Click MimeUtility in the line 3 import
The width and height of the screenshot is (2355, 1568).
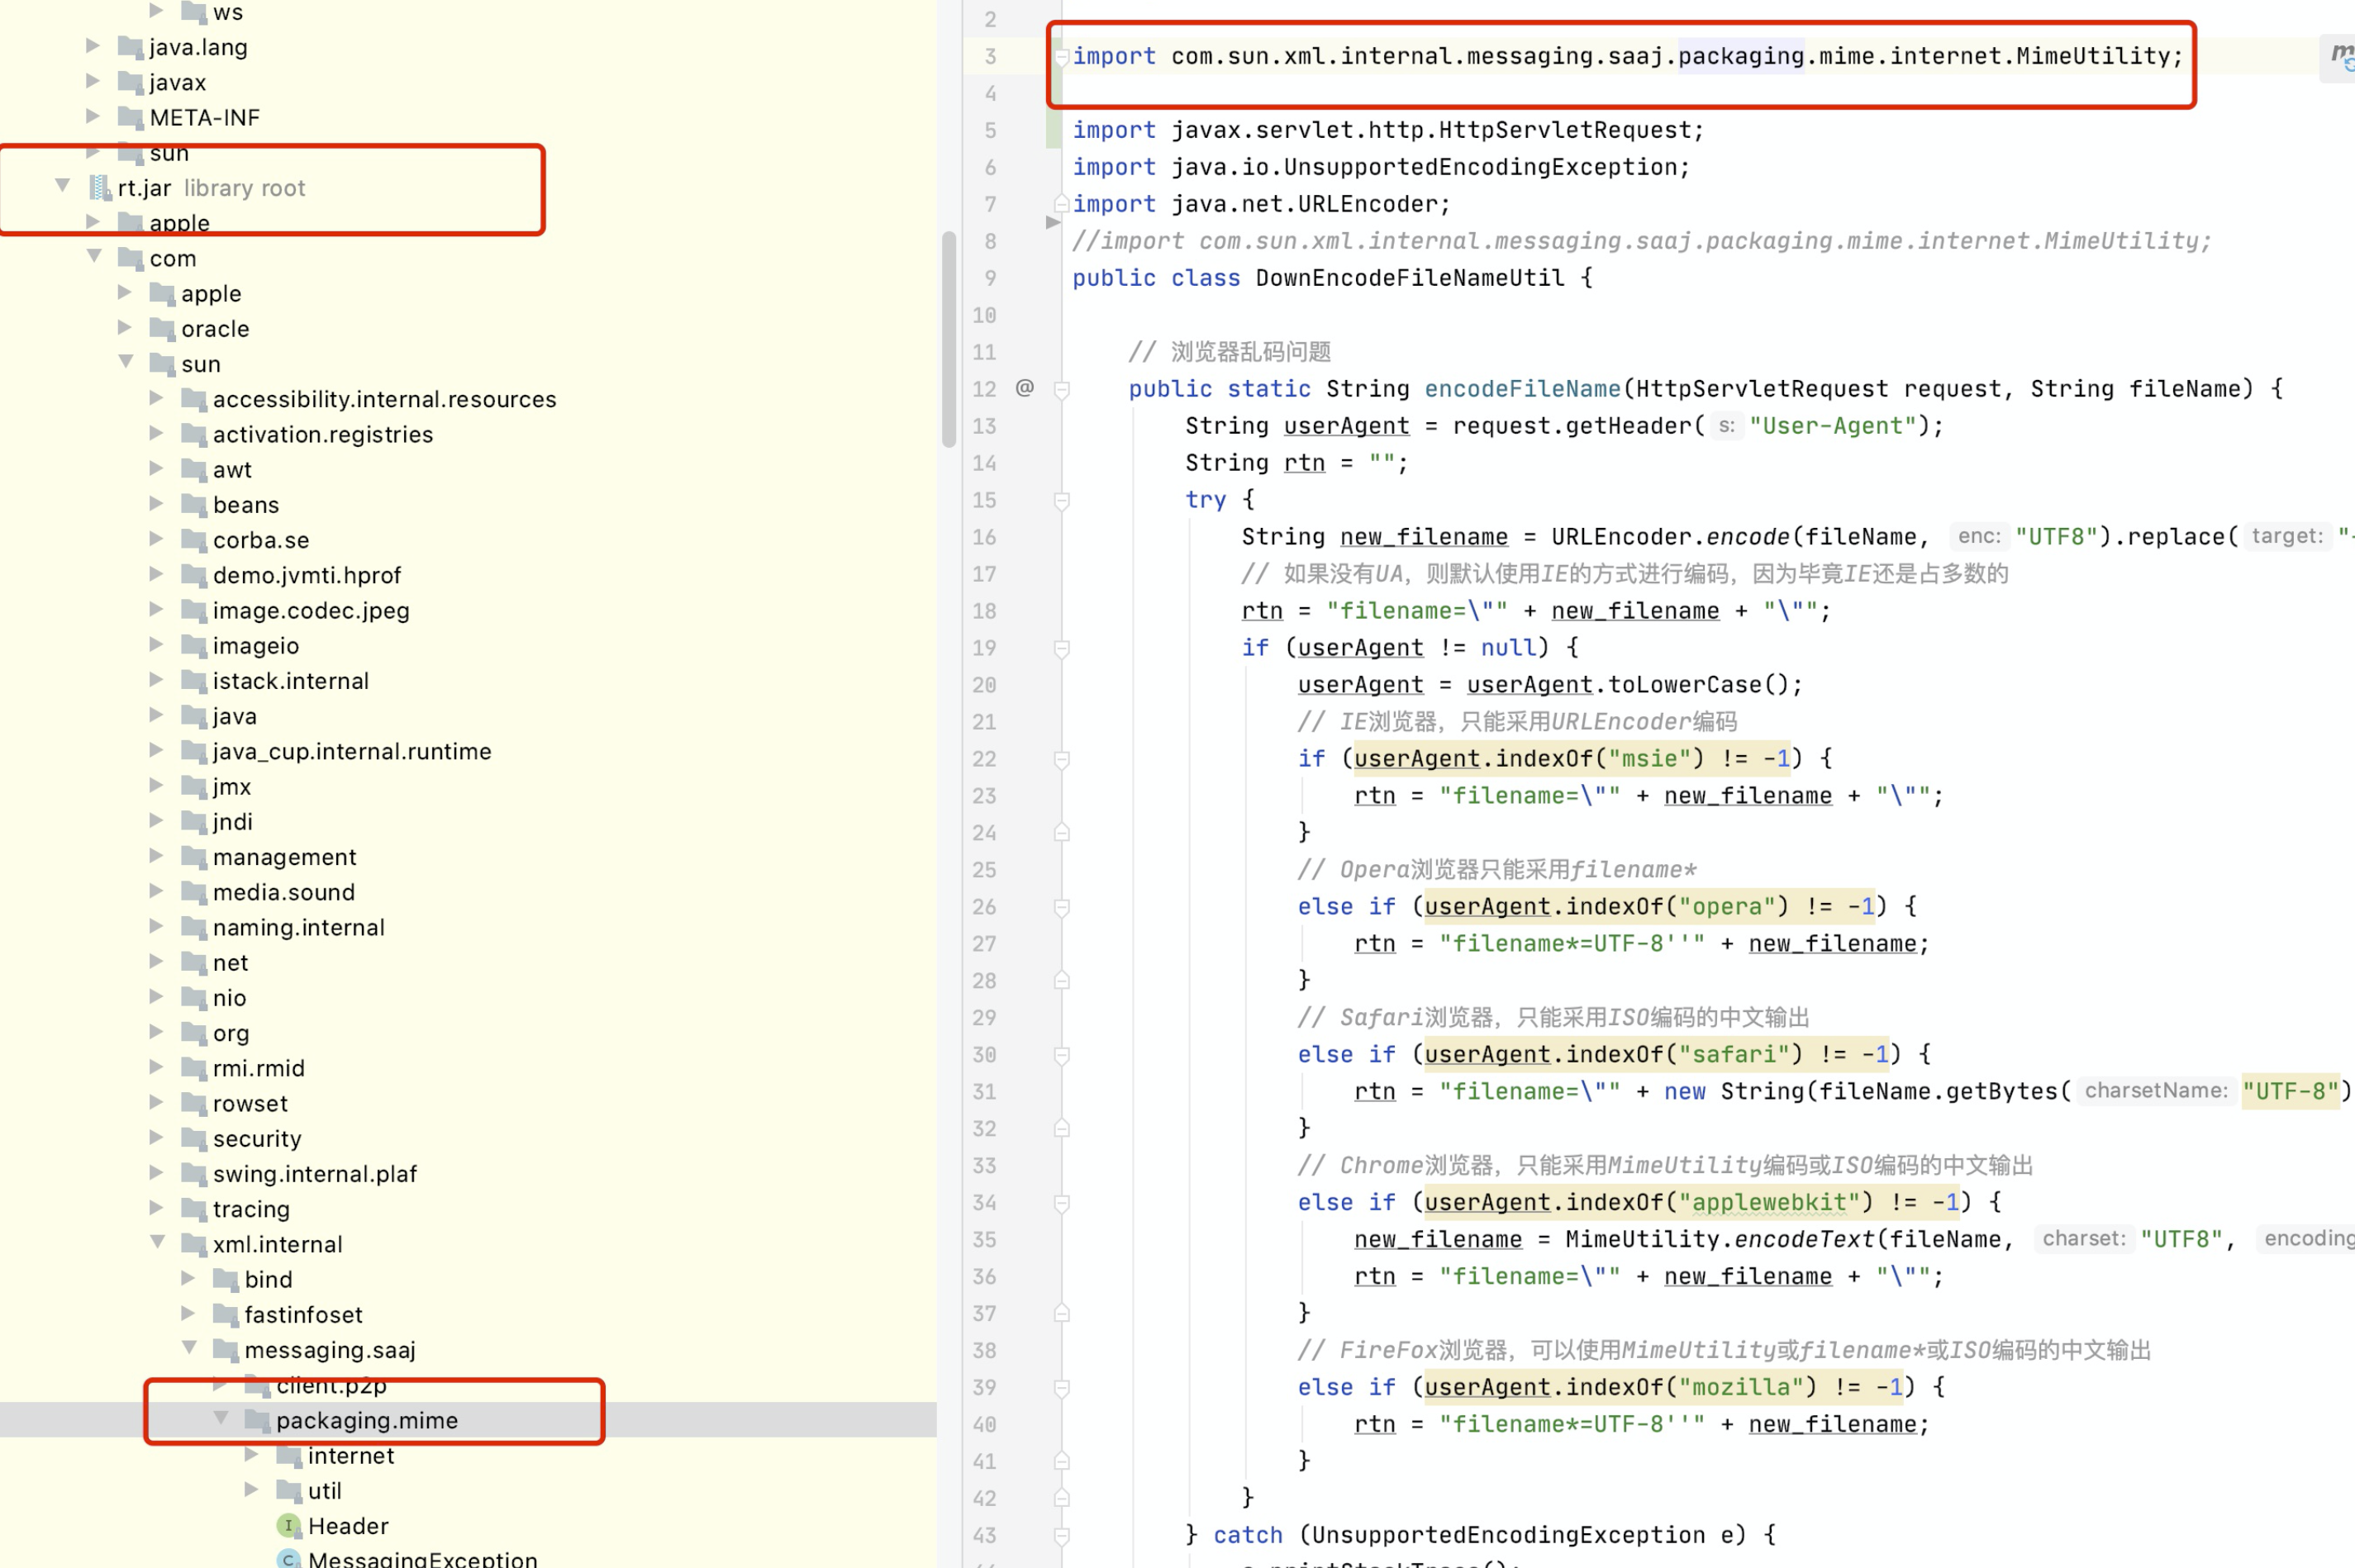pos(2092,56)
